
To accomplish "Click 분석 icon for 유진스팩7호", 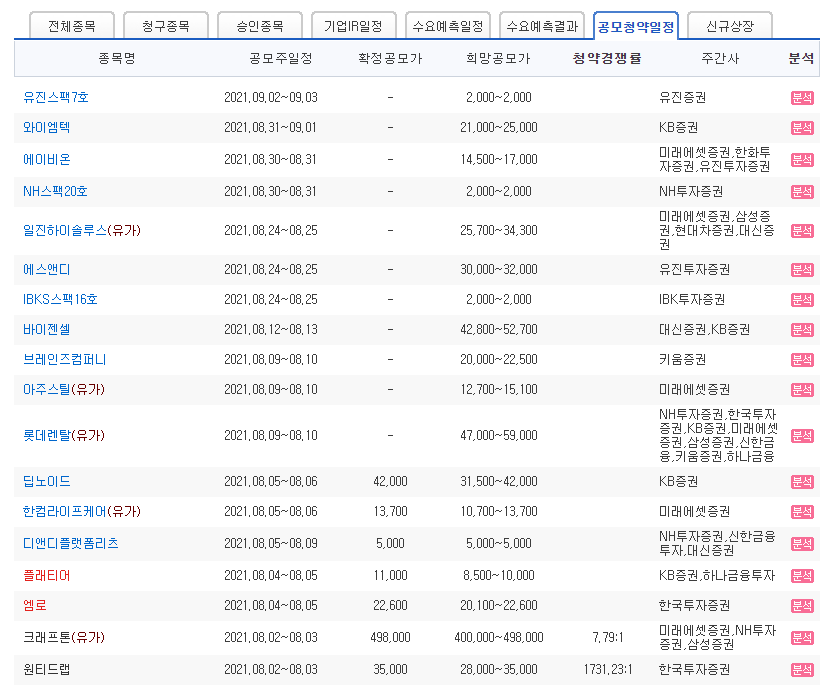I will pos(802,98).
